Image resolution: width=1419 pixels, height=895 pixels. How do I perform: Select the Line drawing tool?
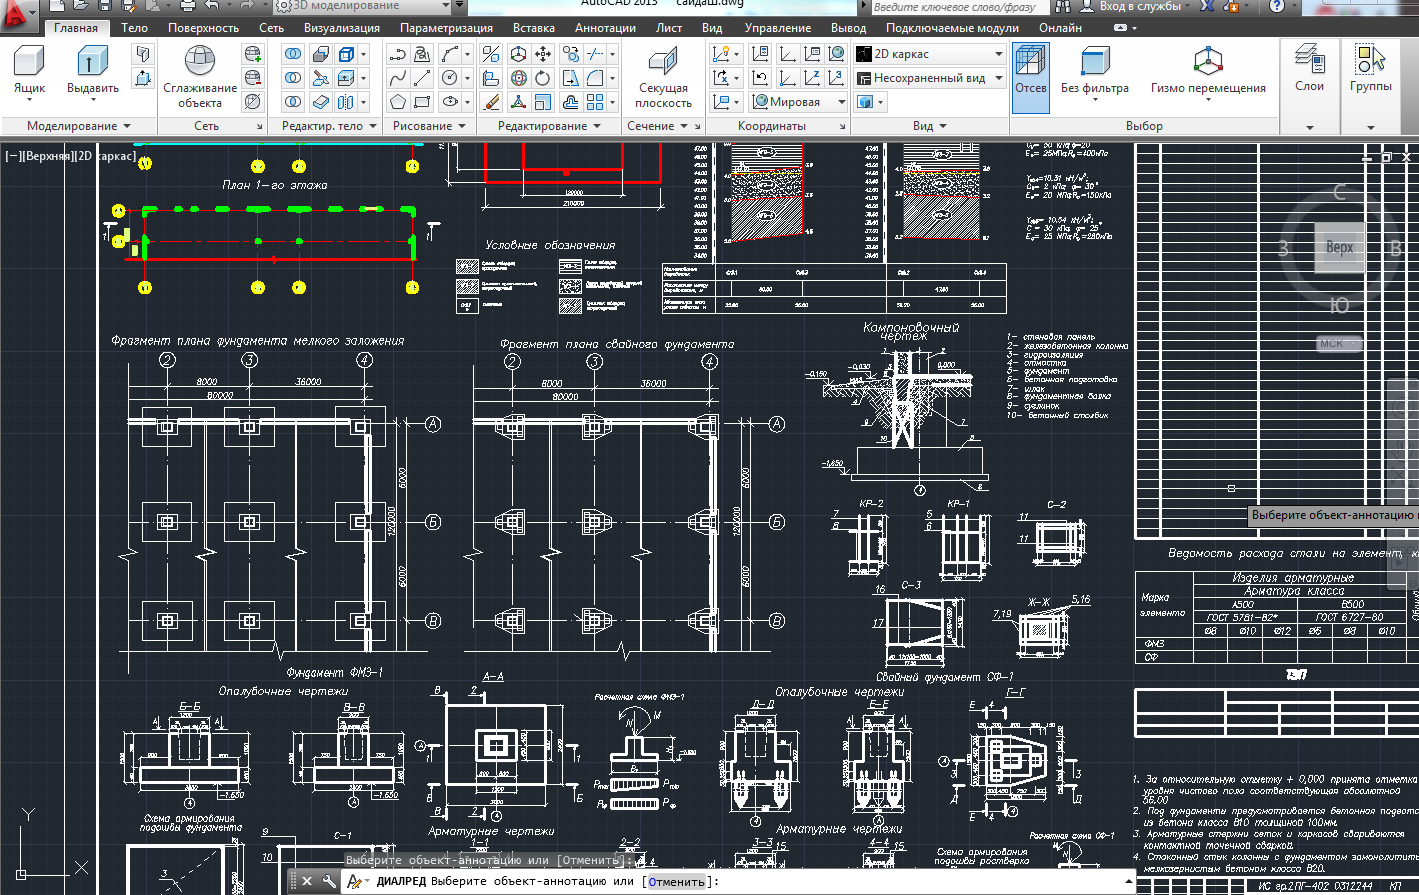pos(422,77)
